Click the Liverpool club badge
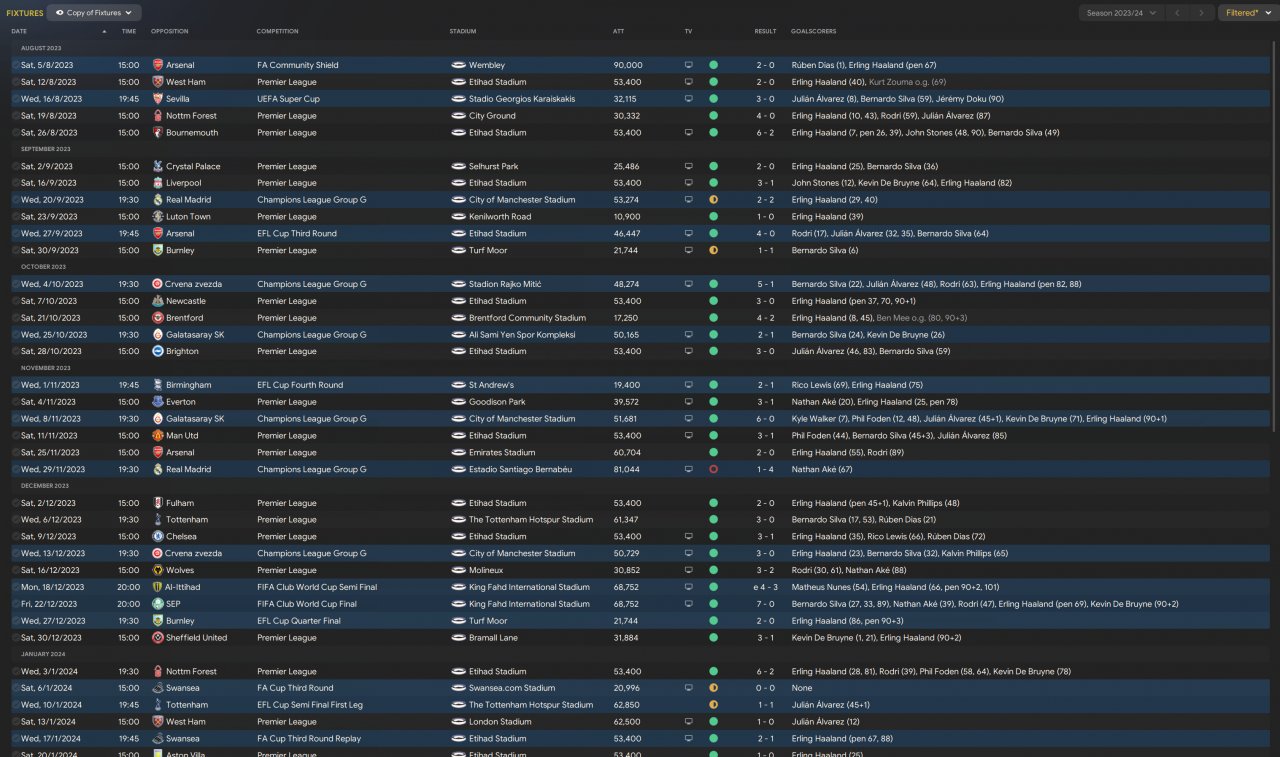Screen dimensions: 1280x757 tap(158, 183)
